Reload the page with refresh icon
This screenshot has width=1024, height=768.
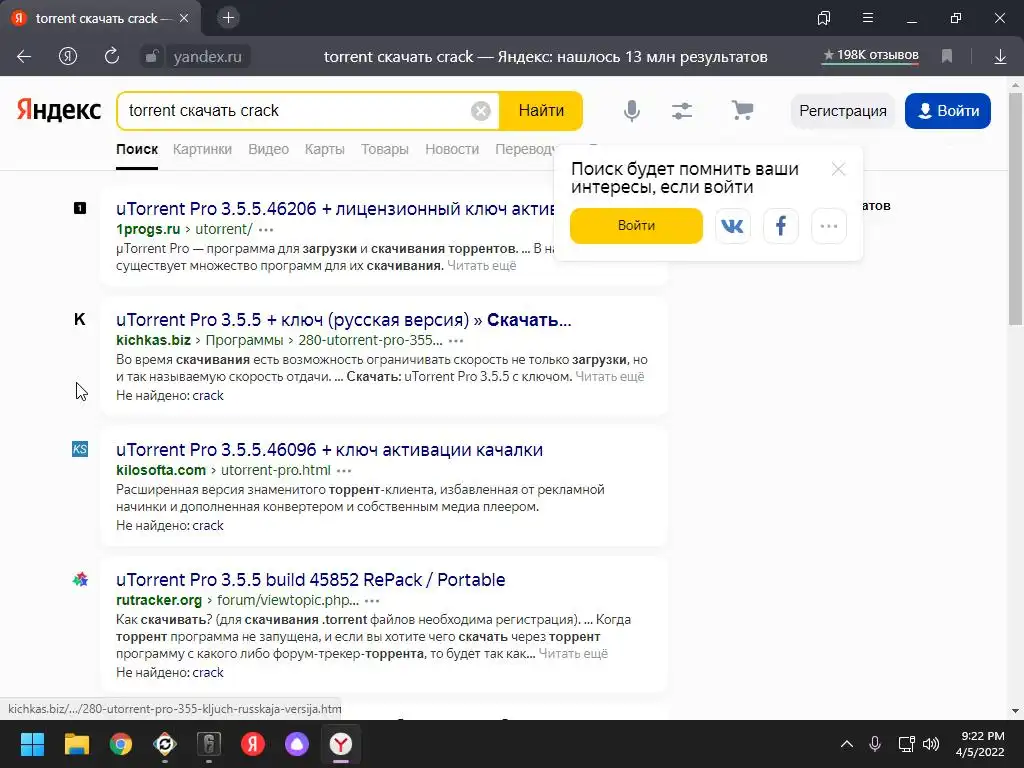tap(112, 56)
